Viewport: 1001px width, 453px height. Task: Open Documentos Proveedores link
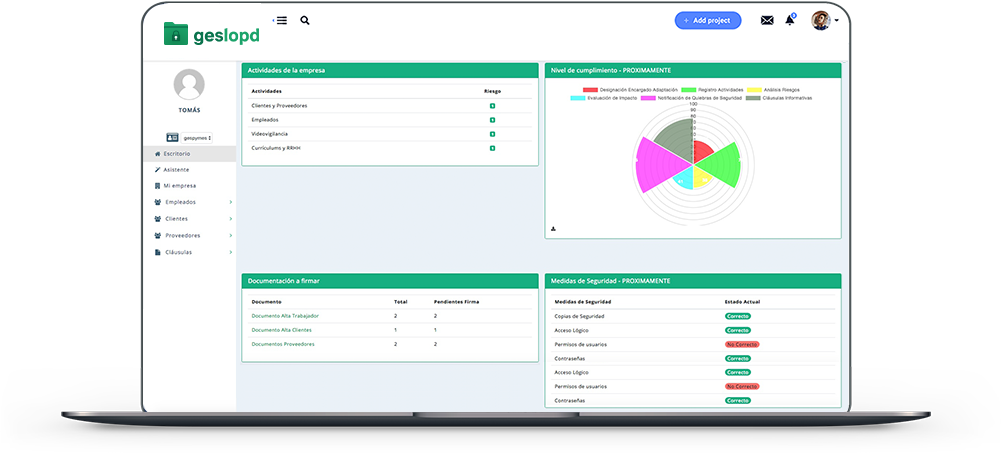[x=283, y=344]
